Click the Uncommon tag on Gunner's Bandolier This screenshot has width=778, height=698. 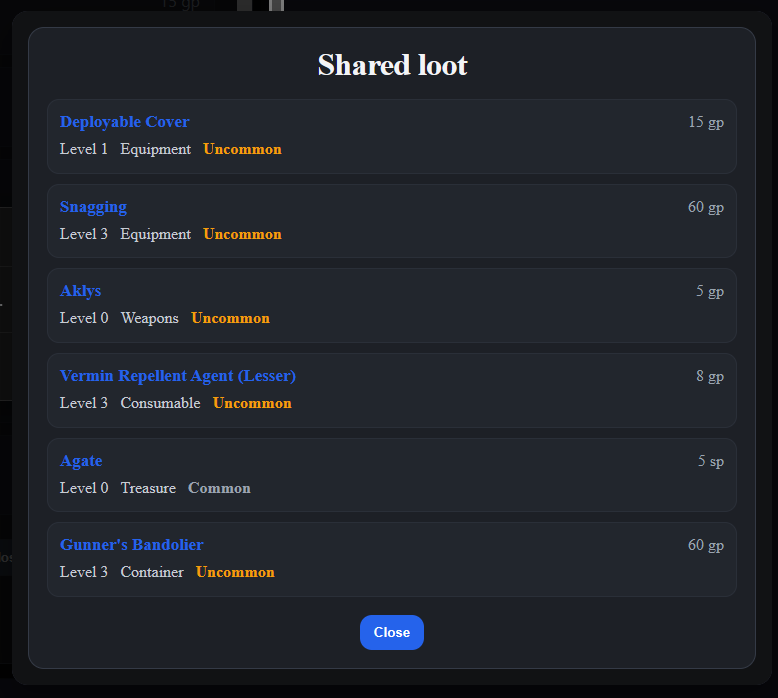click(x=235, y=572)
